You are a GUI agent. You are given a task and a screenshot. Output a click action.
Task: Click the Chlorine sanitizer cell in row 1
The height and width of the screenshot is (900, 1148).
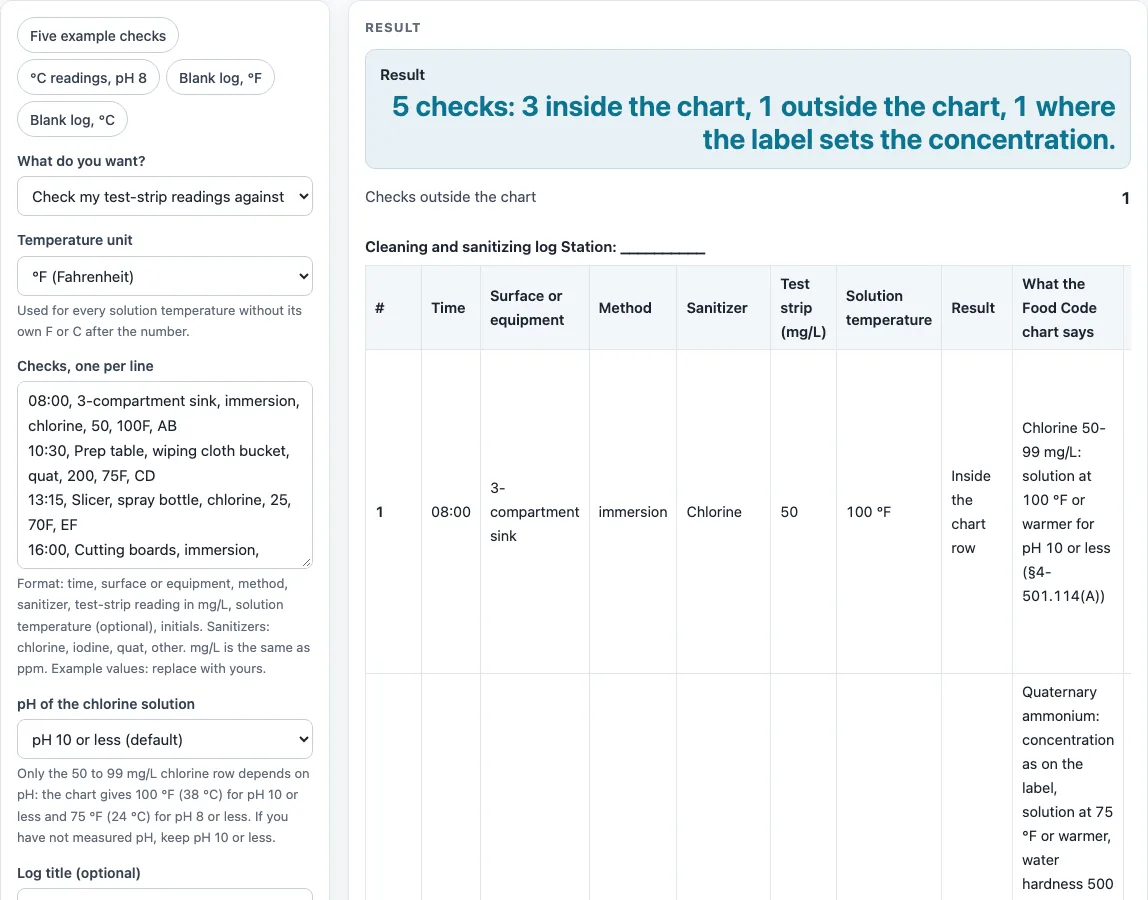click(723, 512)
